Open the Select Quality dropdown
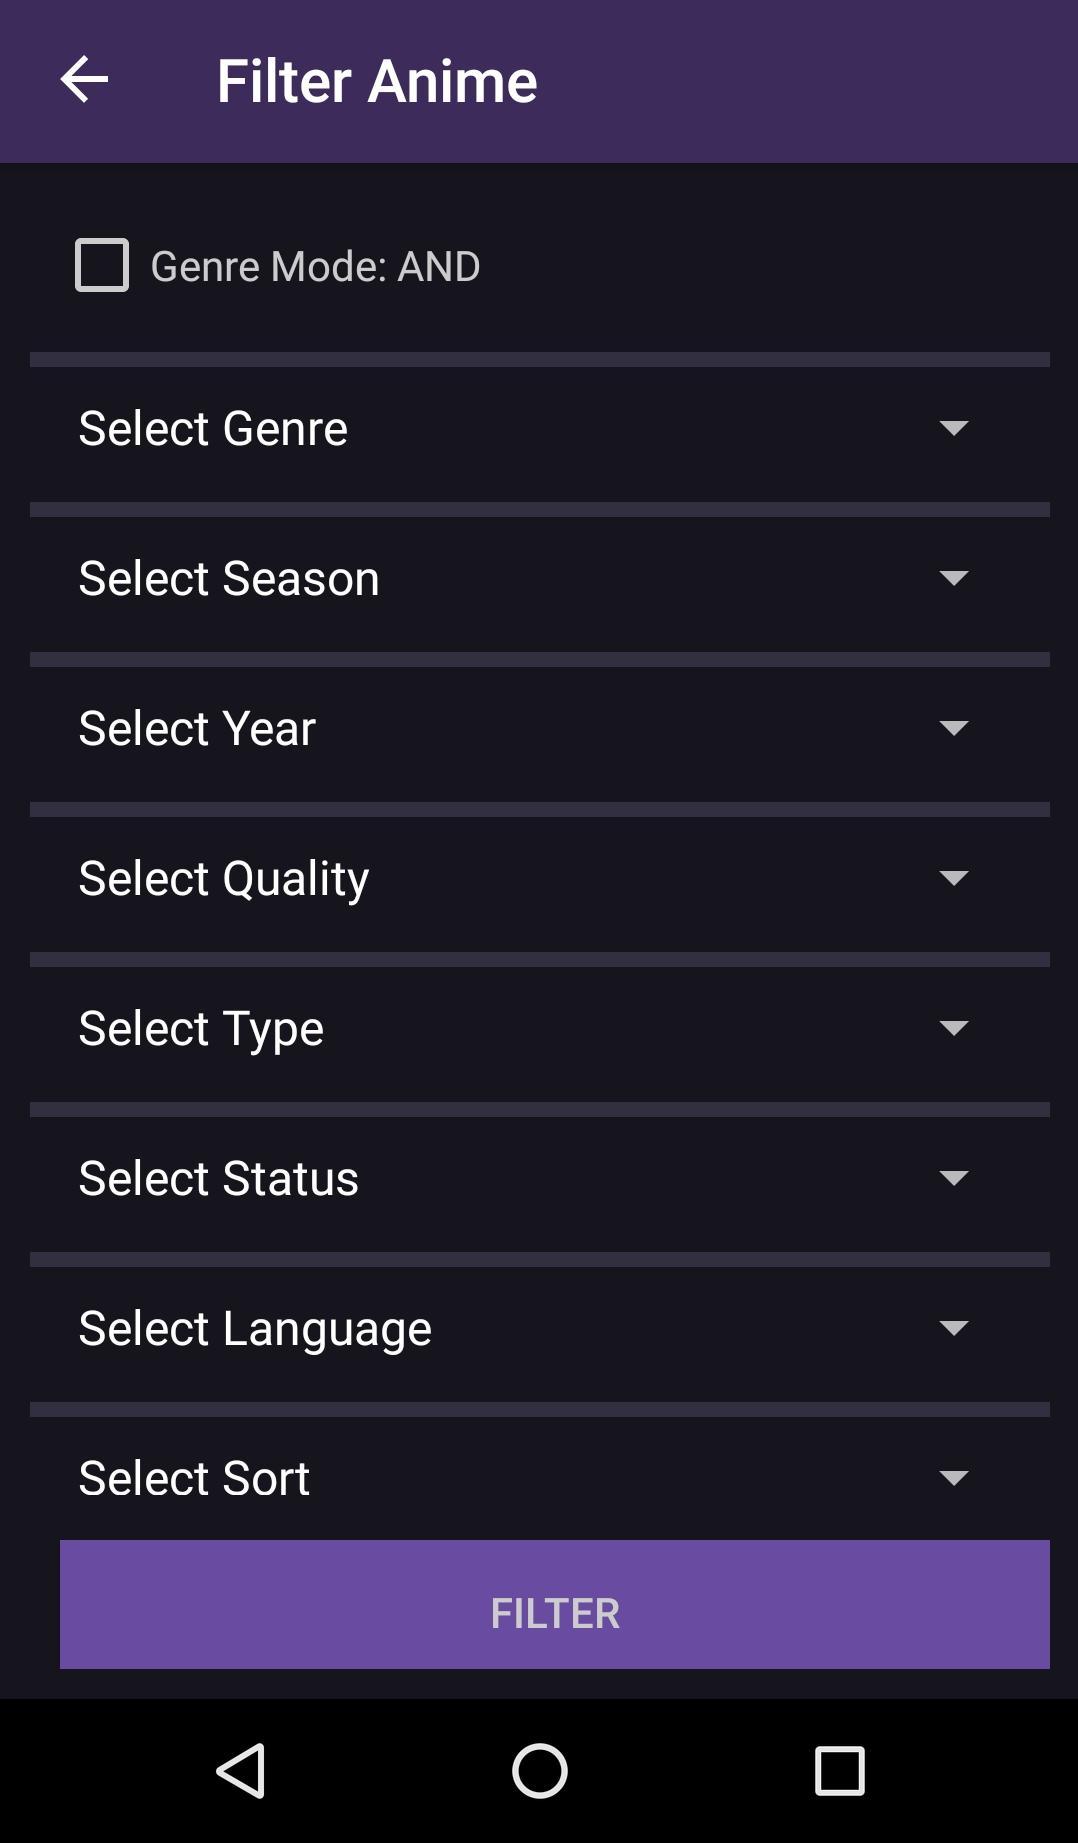Image resolution: width=1078 pixels, height=1843 pixels. pos(540,878)
